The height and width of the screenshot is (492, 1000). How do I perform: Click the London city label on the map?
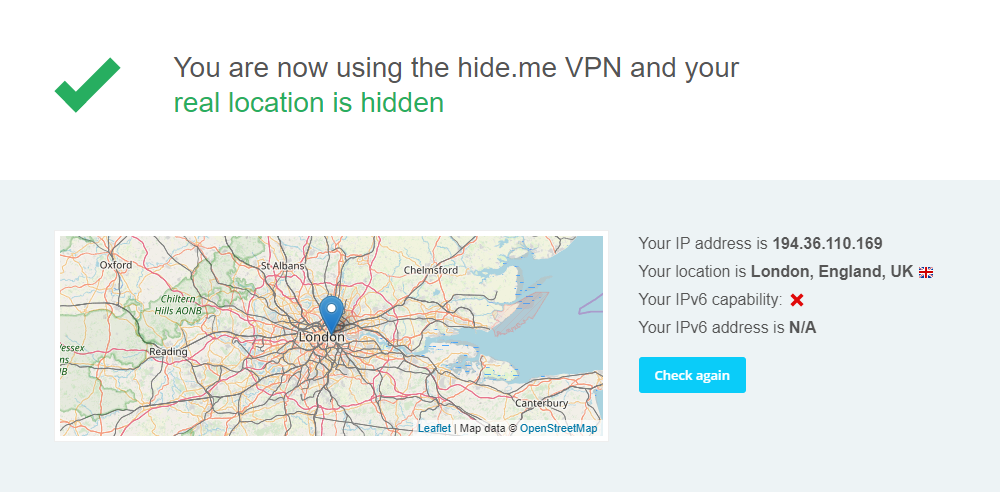321,337
